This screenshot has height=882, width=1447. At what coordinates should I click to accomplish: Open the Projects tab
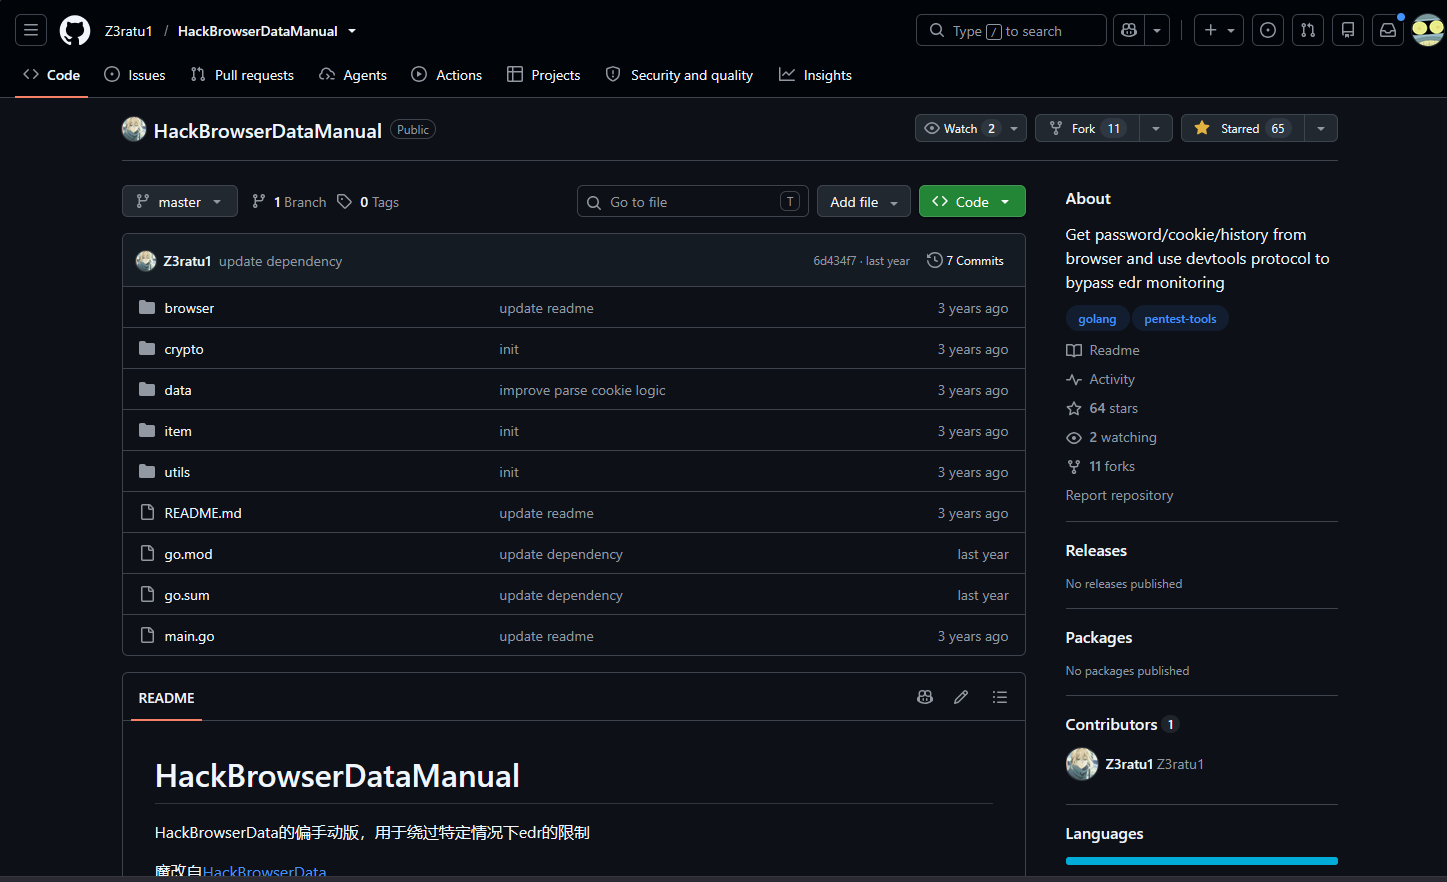(544, 75)
